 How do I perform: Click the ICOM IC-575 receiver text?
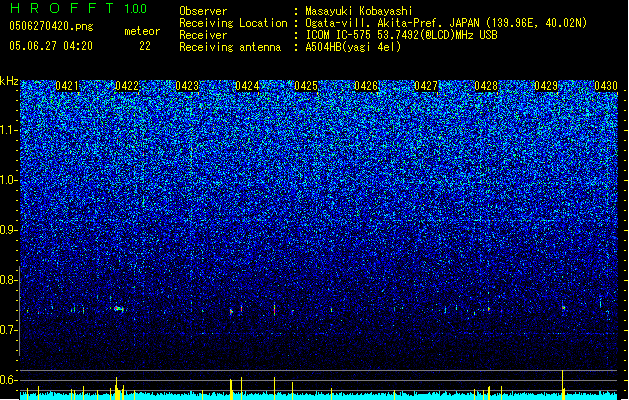click(401, 35)
